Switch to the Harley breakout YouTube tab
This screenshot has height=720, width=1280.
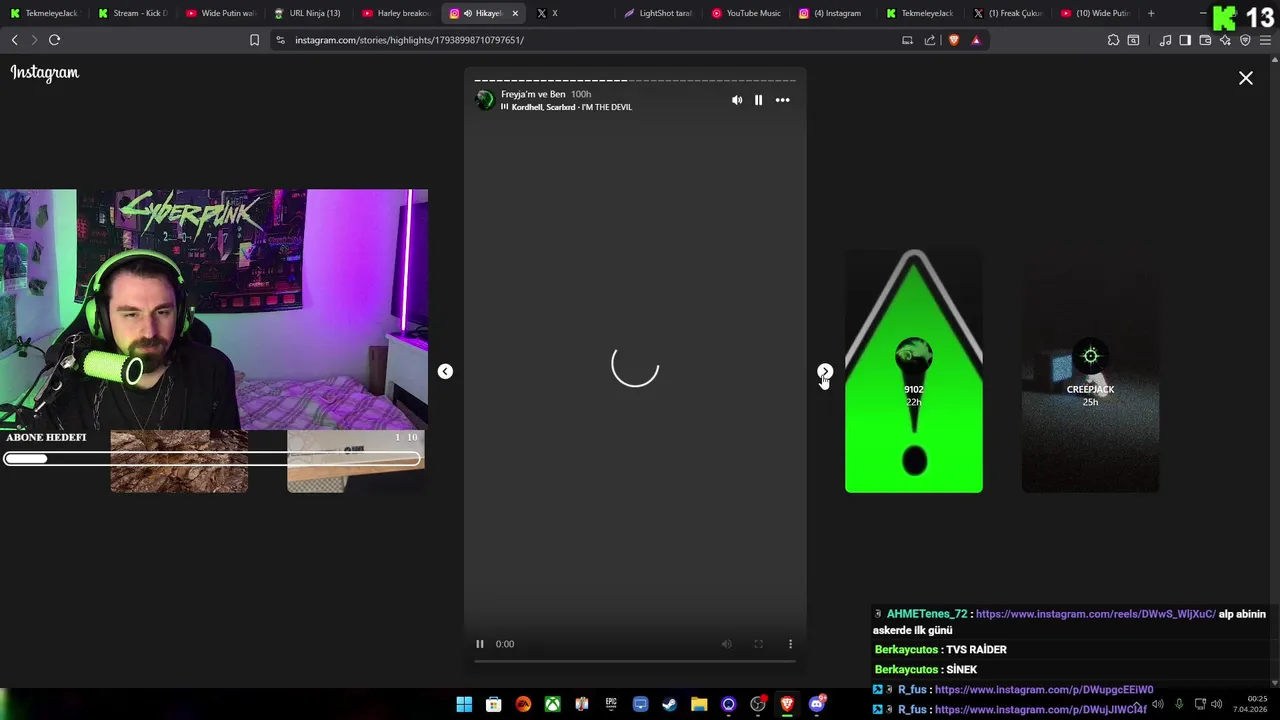[396, 13]
